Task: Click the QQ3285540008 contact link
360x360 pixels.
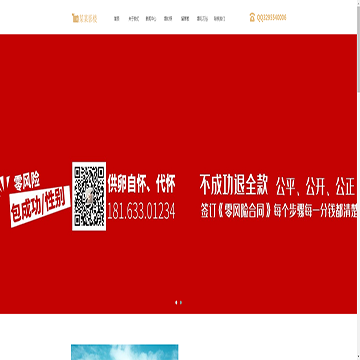Action: tap(271, 18)
